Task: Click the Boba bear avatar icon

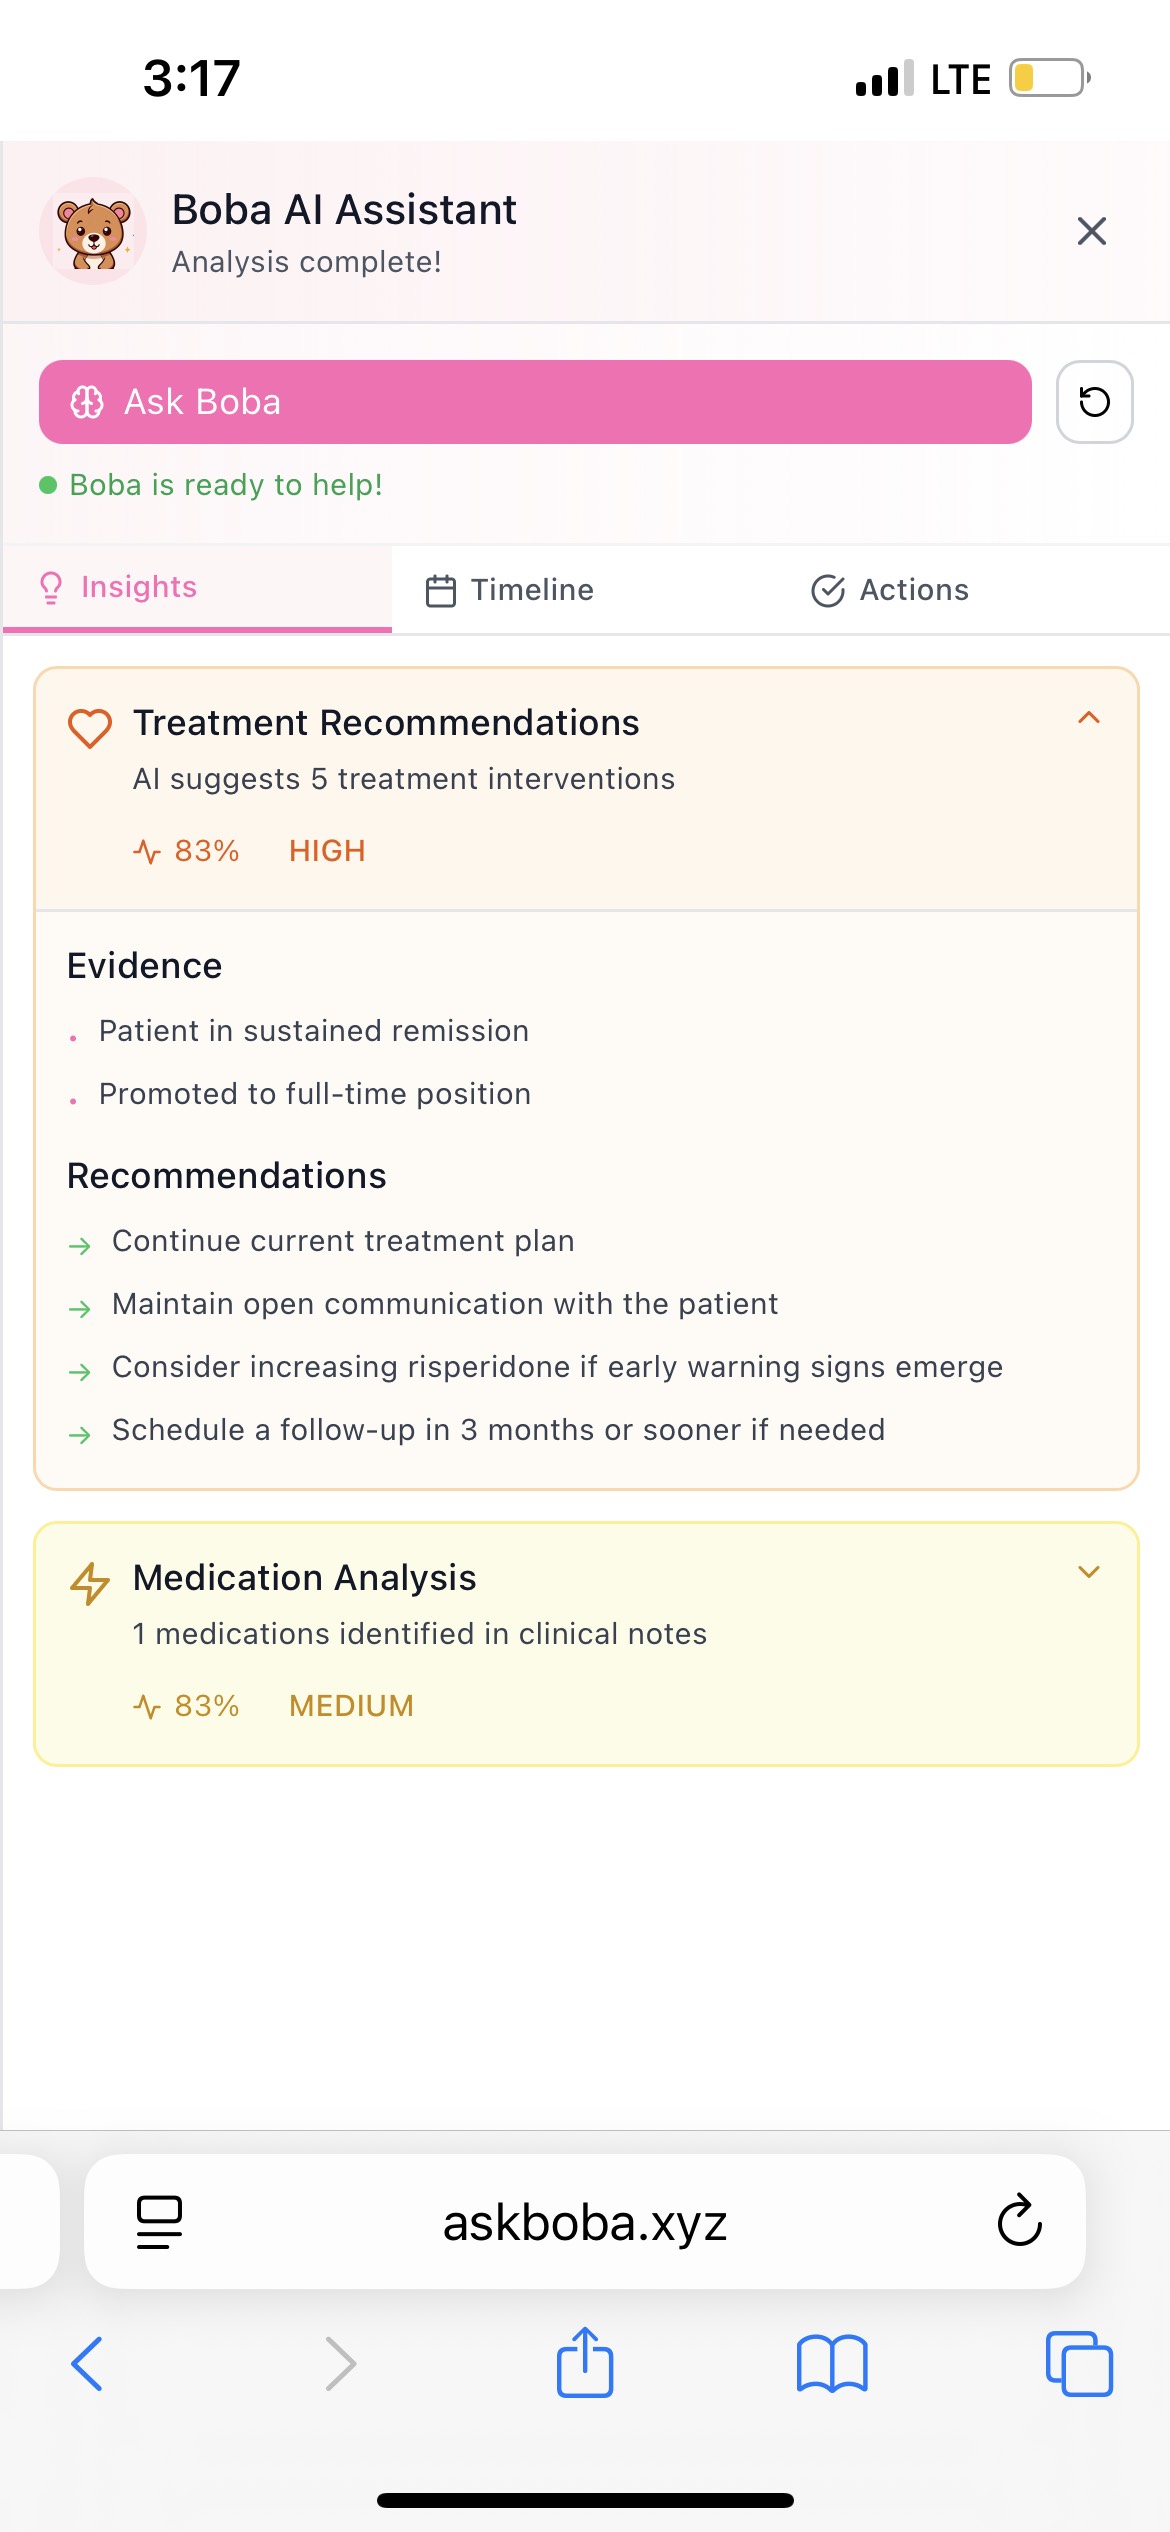Action: tap(93, 231)
